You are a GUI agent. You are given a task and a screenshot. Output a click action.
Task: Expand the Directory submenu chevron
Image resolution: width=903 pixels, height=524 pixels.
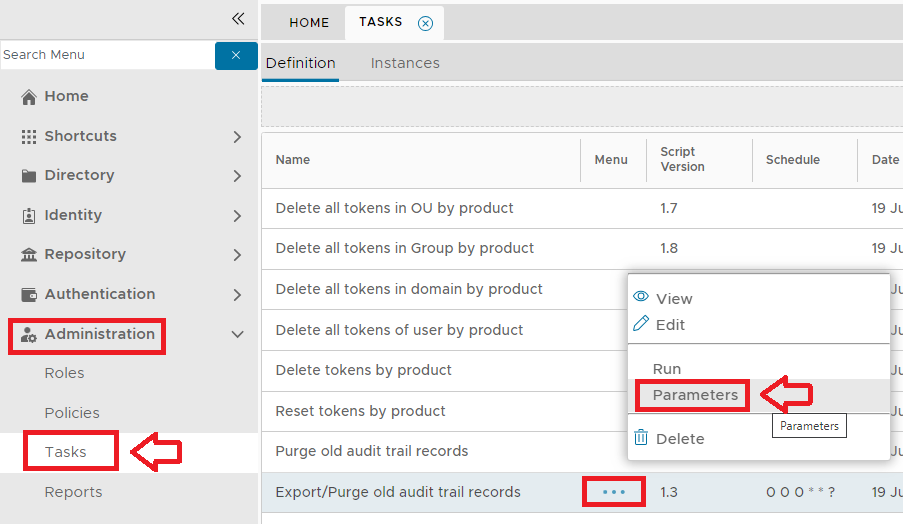(x=237, y=176)
